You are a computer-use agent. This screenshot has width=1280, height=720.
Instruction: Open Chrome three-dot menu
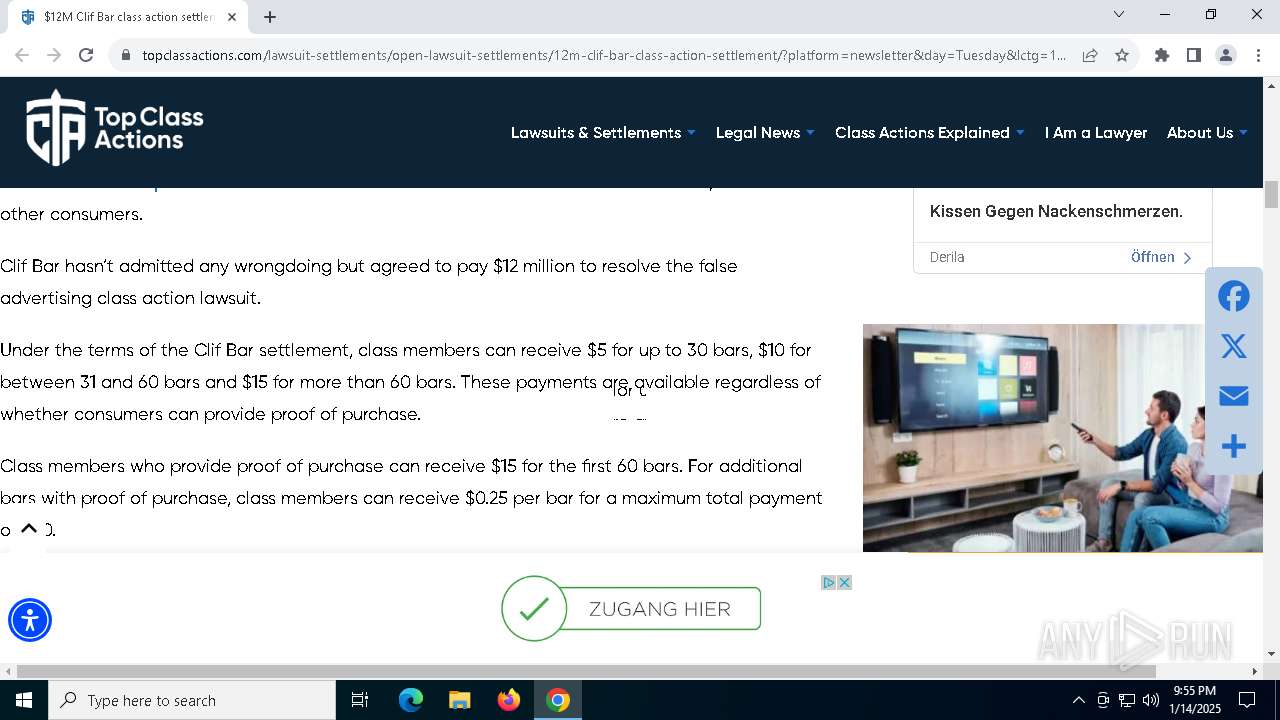point(1258,55)
